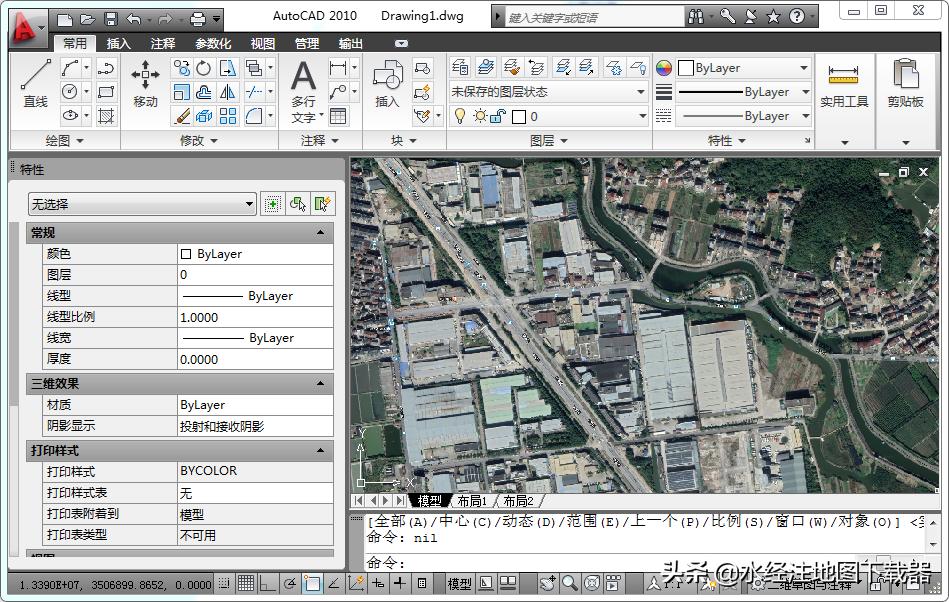
Task: Switch to the 布局1 layout tab
Action: pyautogui.click(x=472, y=501)
